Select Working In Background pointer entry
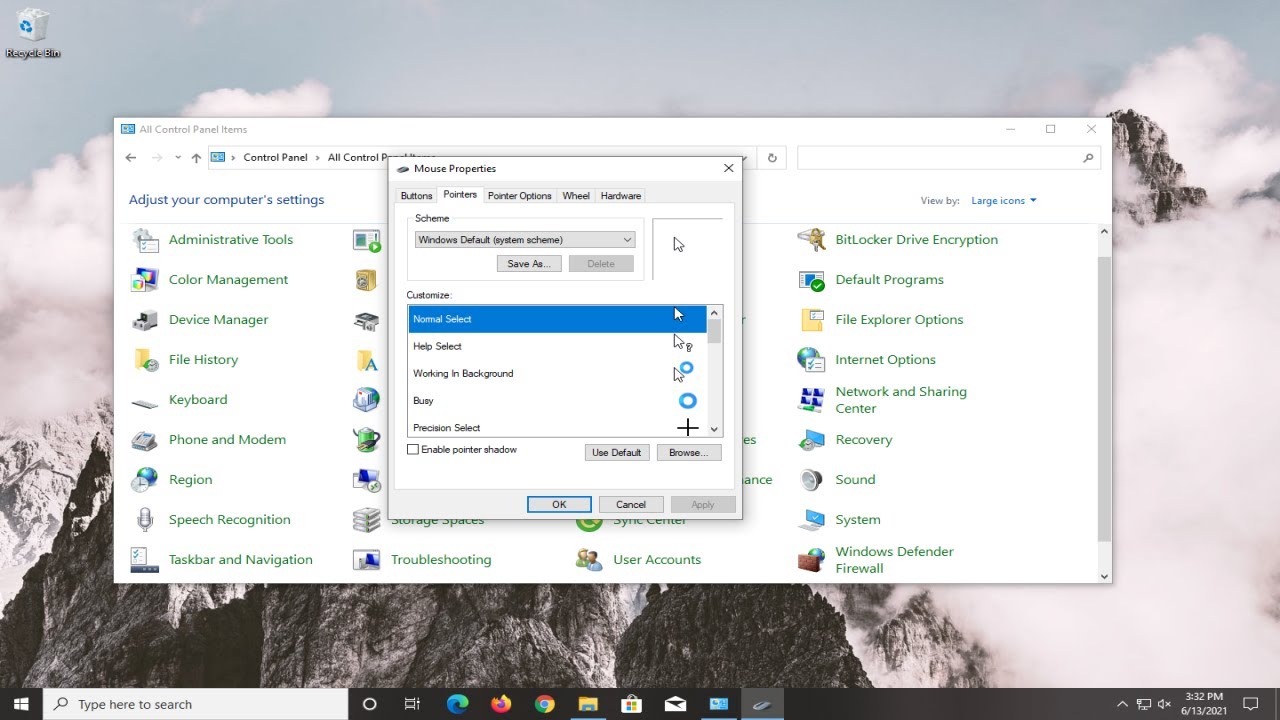Image resolution: width=1280 pixels, height=720 pixels. tap(557, 373)
